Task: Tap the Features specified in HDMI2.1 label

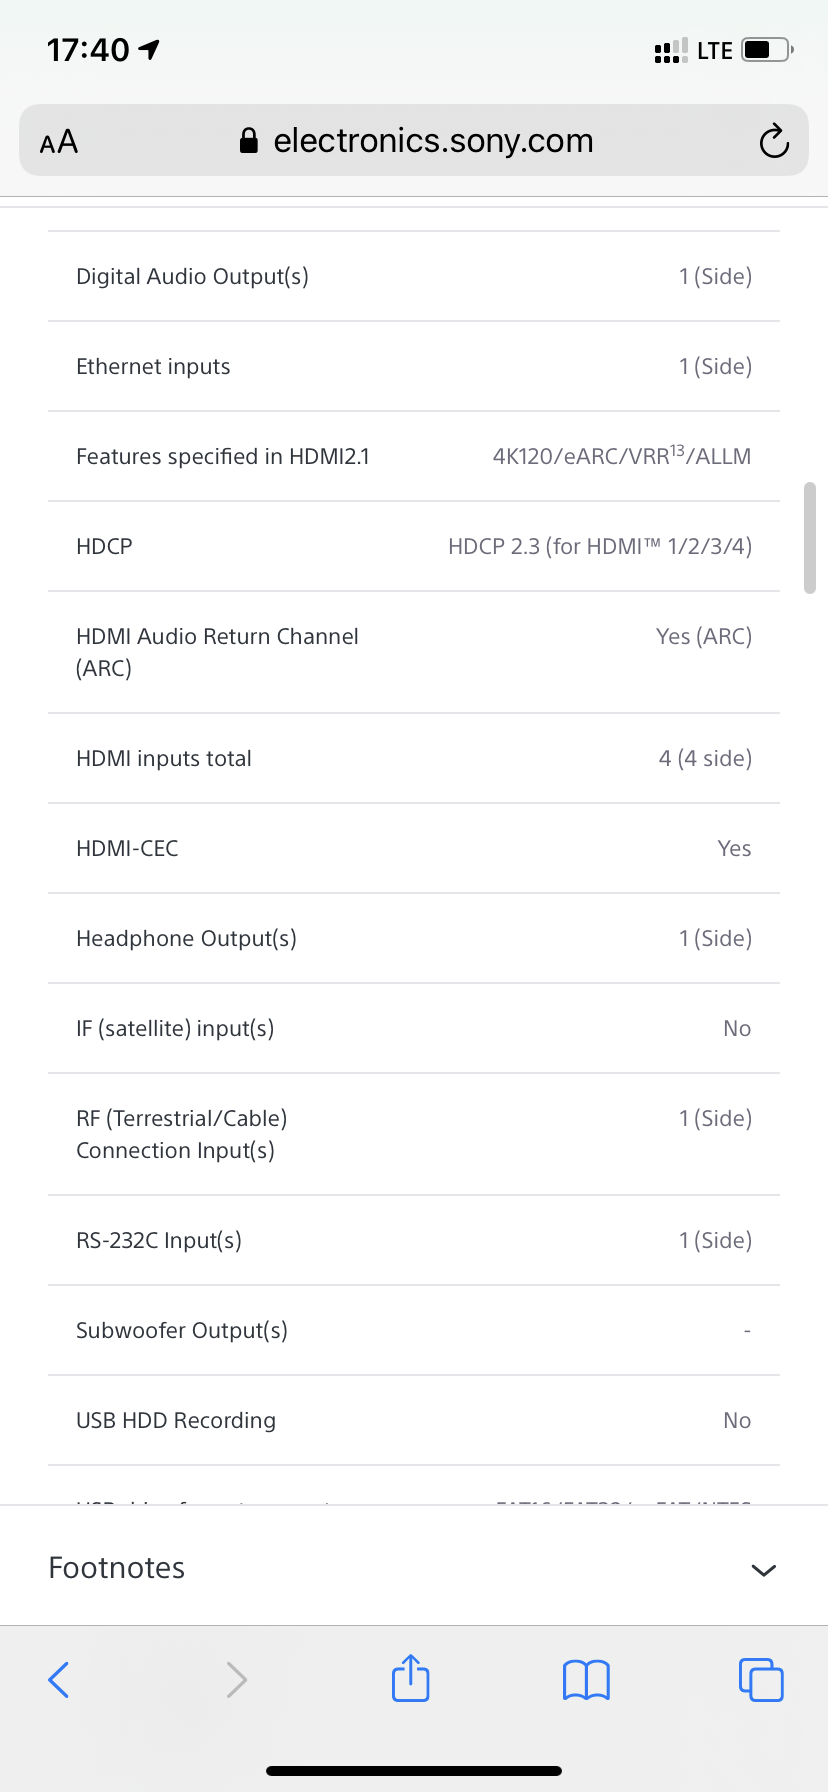Action: tap(223, 457)
